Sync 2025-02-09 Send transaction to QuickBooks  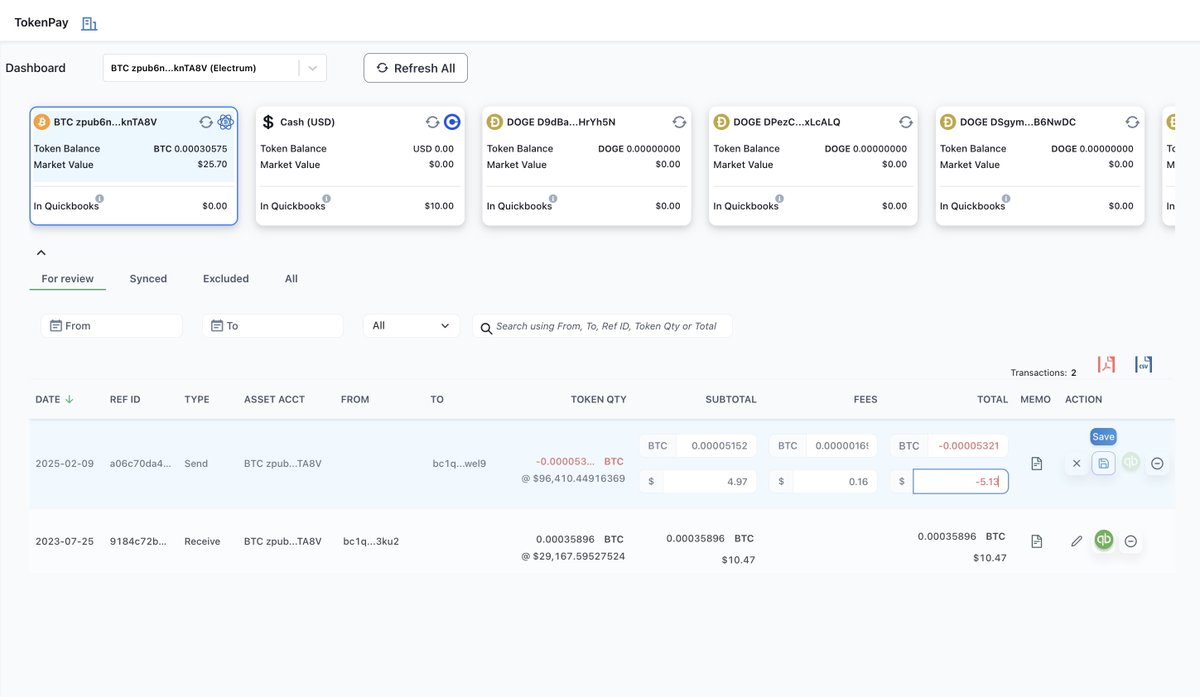(x=1130, y=463)
